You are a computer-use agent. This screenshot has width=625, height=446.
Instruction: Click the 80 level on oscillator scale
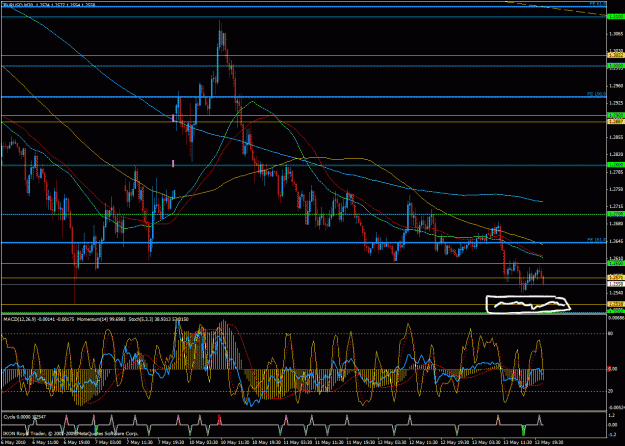611,334
